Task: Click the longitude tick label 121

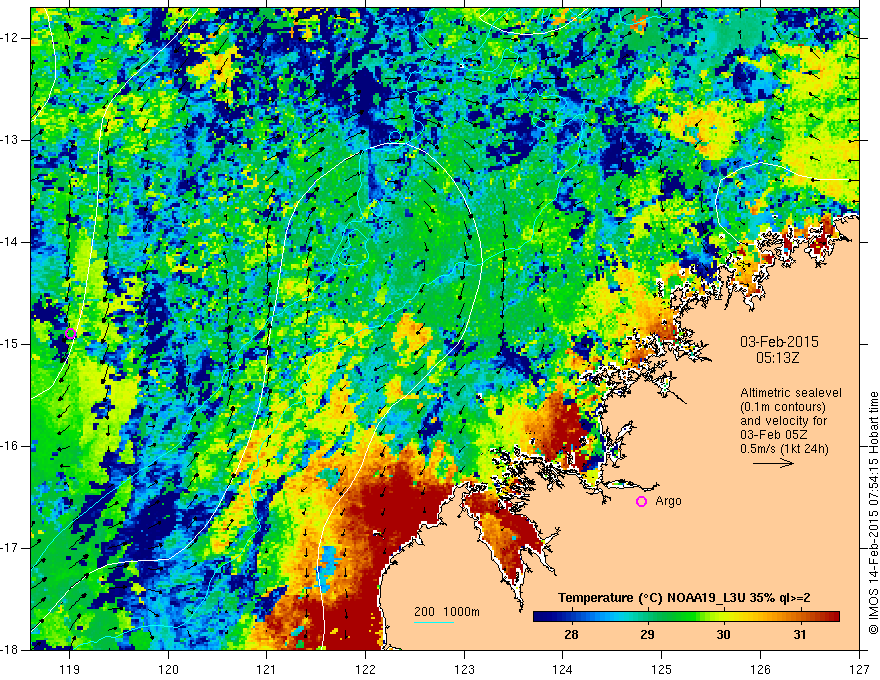Action: click(x=267, y=669)
